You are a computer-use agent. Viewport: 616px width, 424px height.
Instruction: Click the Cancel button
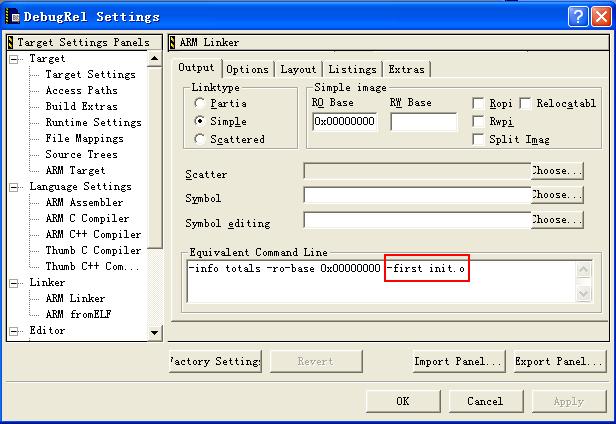tap(486, 401)
